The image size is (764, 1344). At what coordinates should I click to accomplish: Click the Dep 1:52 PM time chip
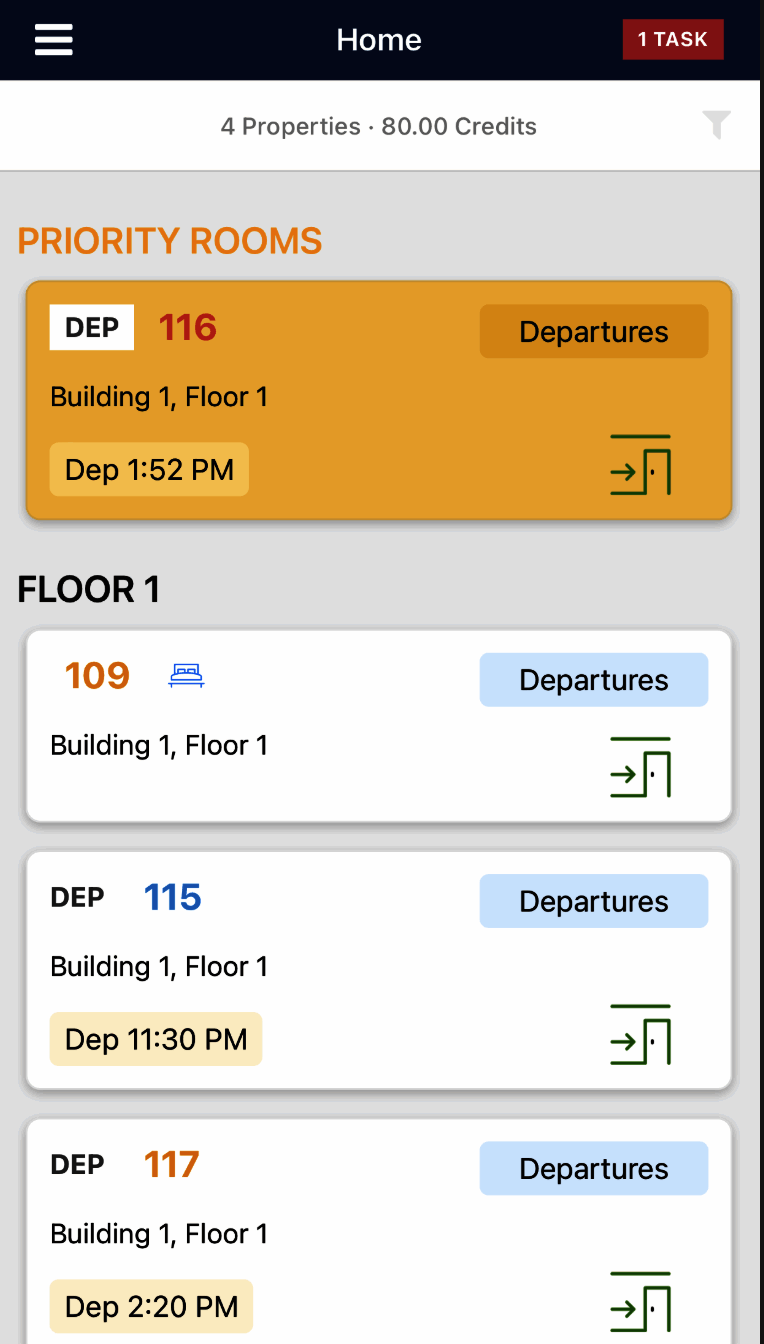[x=149, y=470]
